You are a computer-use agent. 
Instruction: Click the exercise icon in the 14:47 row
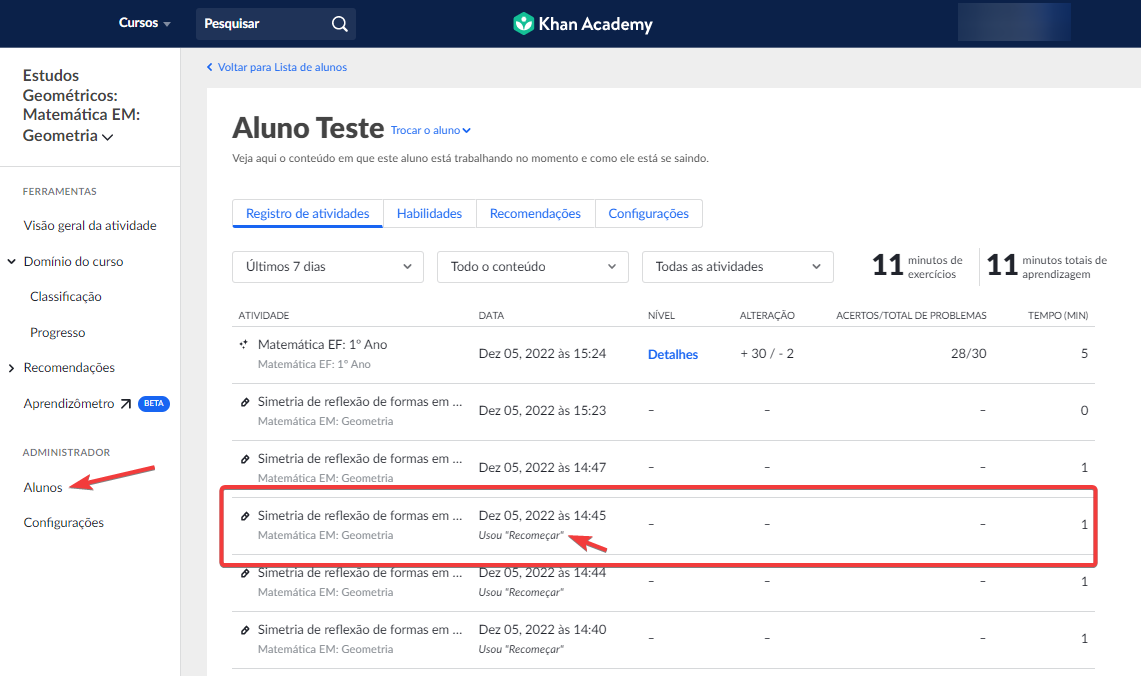(245, 459)
